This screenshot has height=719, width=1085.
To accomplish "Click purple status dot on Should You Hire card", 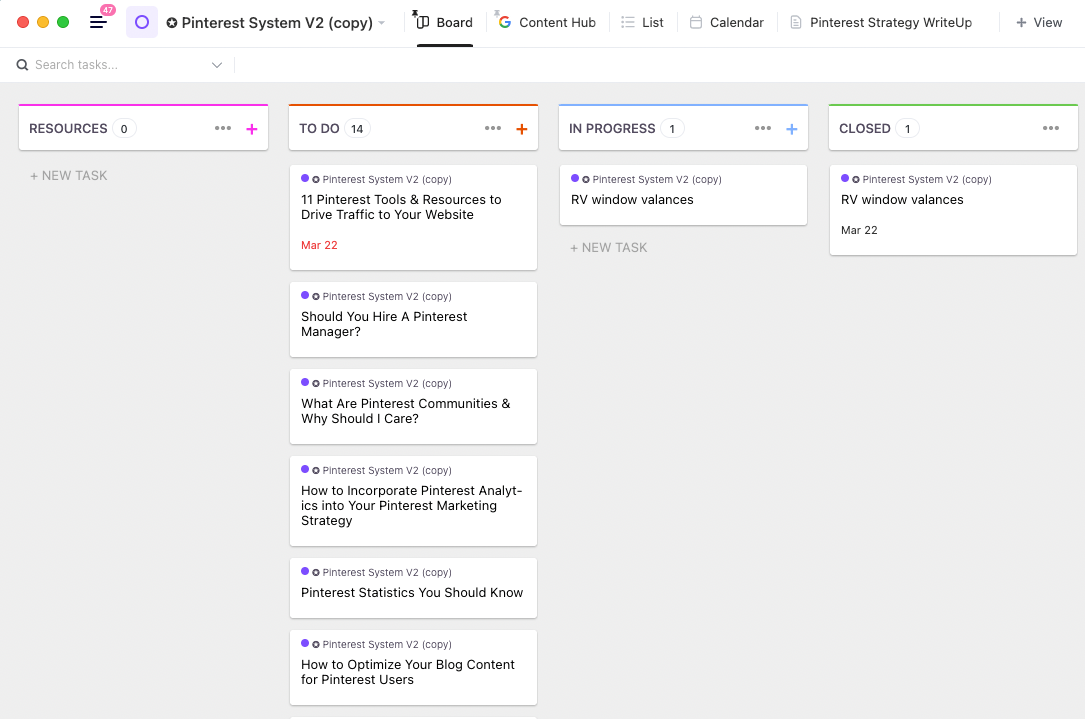I will point(305,295).
